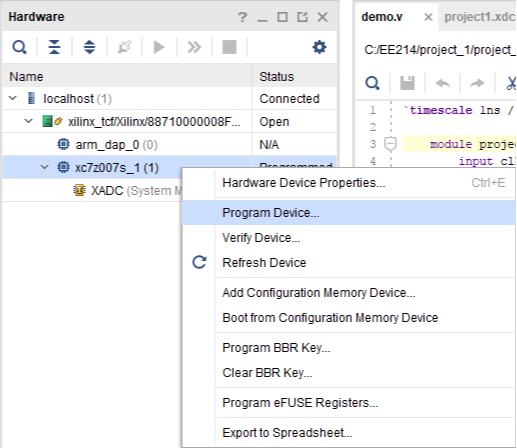Image resolution: width=517 pixels, height=448 pixels.
Task: Click the file path text in editor
Action: click(440, 50)
